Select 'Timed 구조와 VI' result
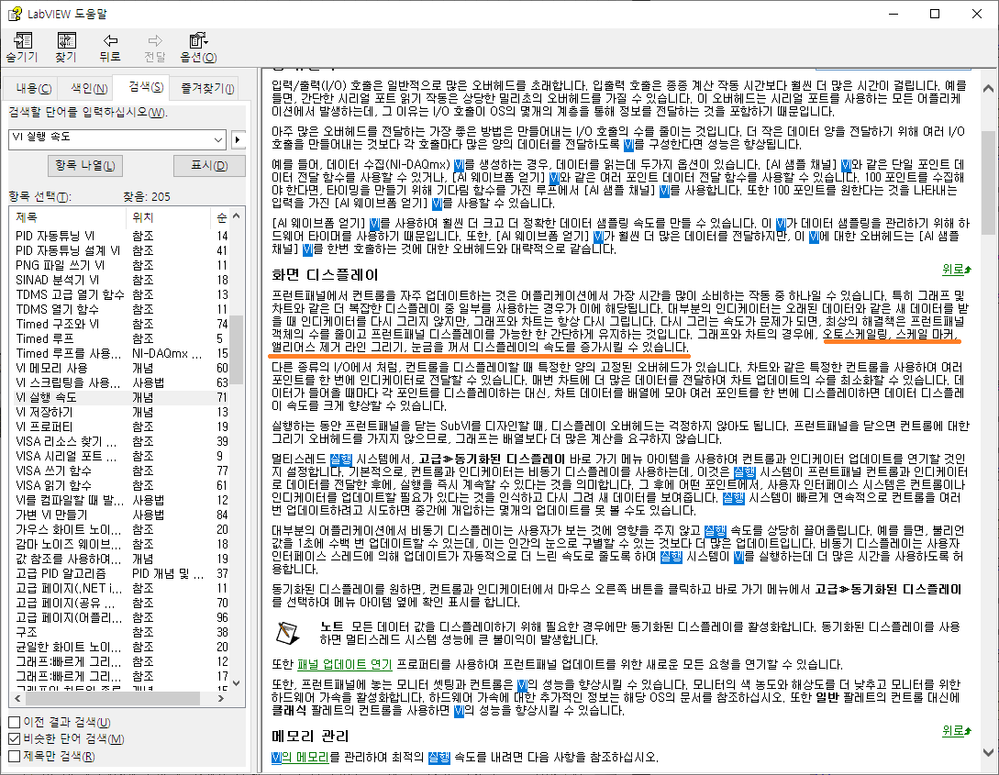Viewport: 999px width, 775px height. point(120,324)
